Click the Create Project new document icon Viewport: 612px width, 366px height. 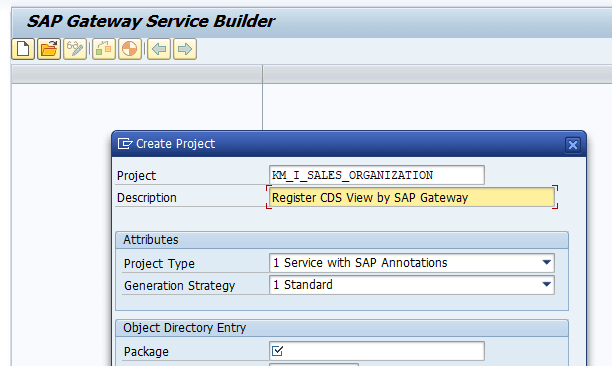click(23, 49)
